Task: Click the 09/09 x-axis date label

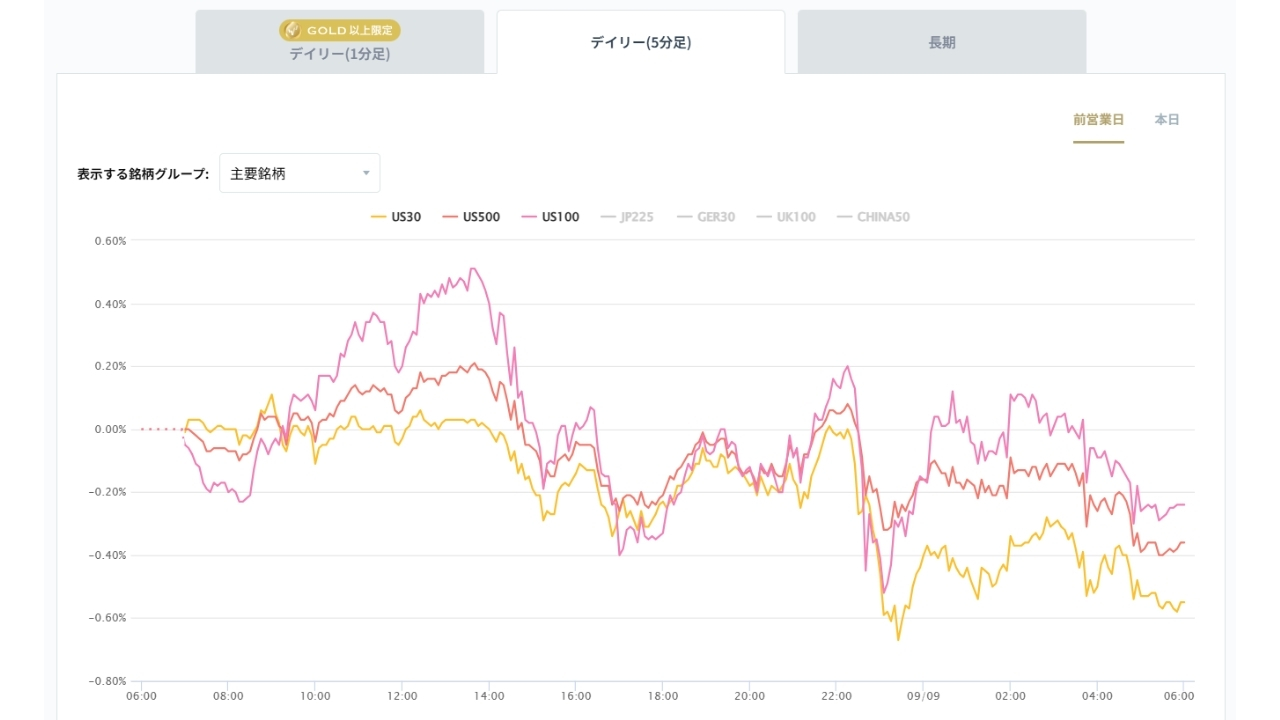Action: 923,696
